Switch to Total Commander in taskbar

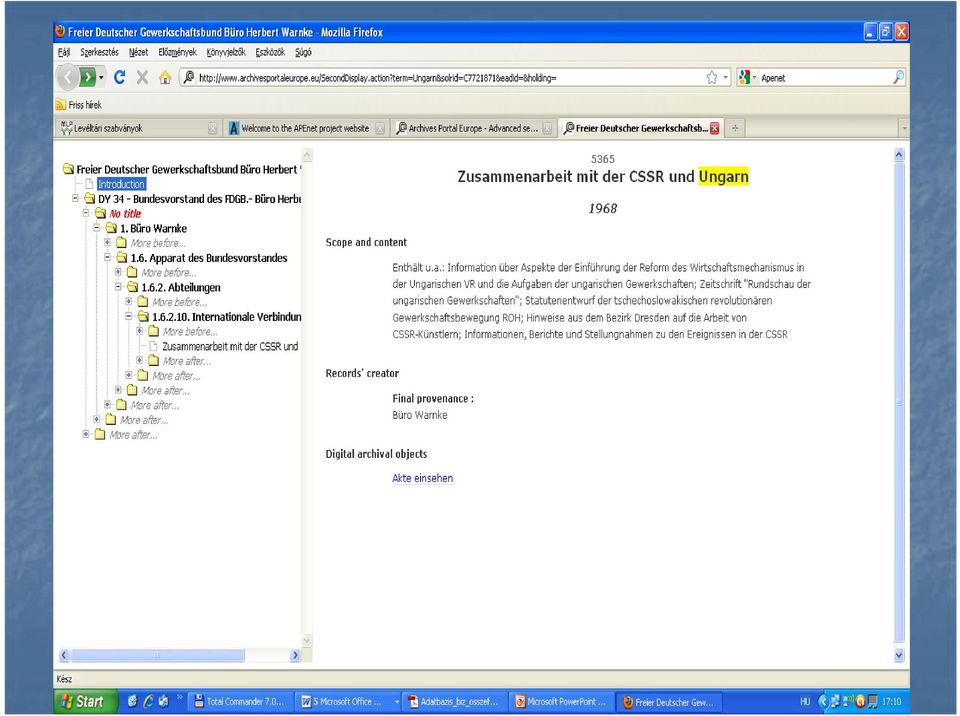[x=239, y=702]
